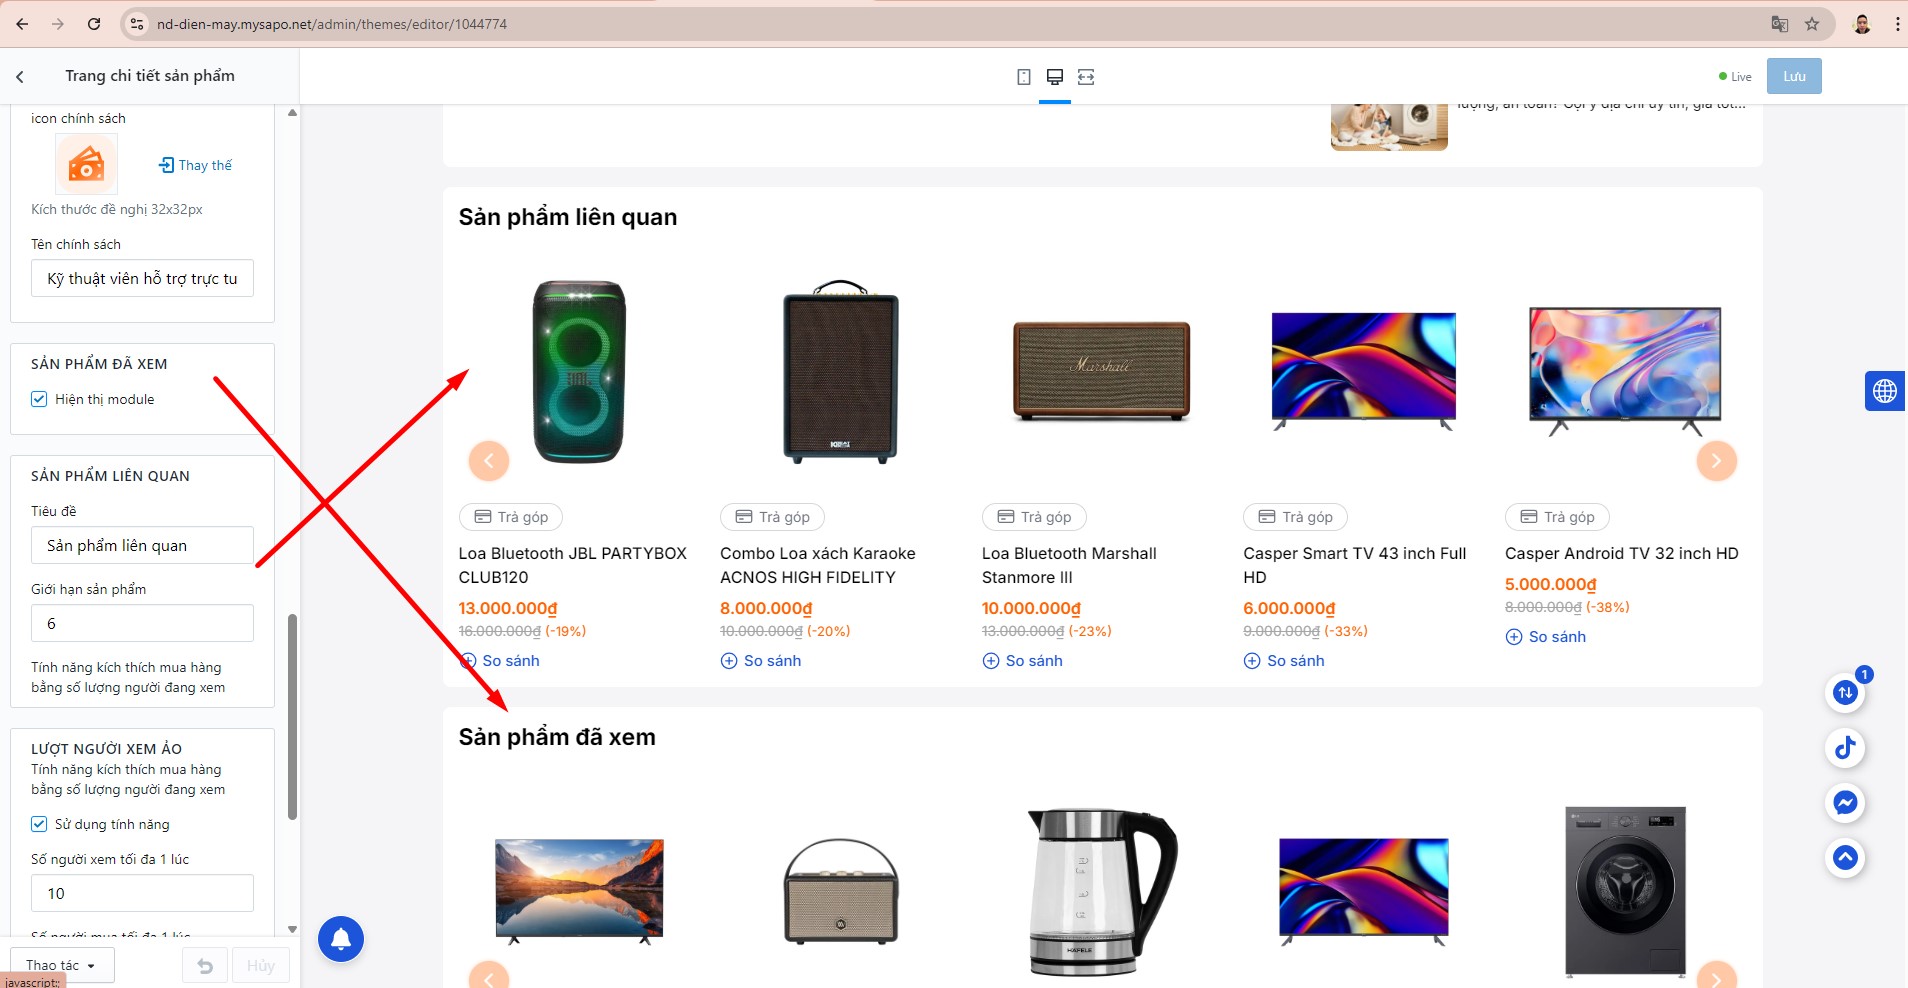Click Trả góp badge on Marshall speaker
This screenshot has width=1908, height=988.
(x=1034, y=517)
